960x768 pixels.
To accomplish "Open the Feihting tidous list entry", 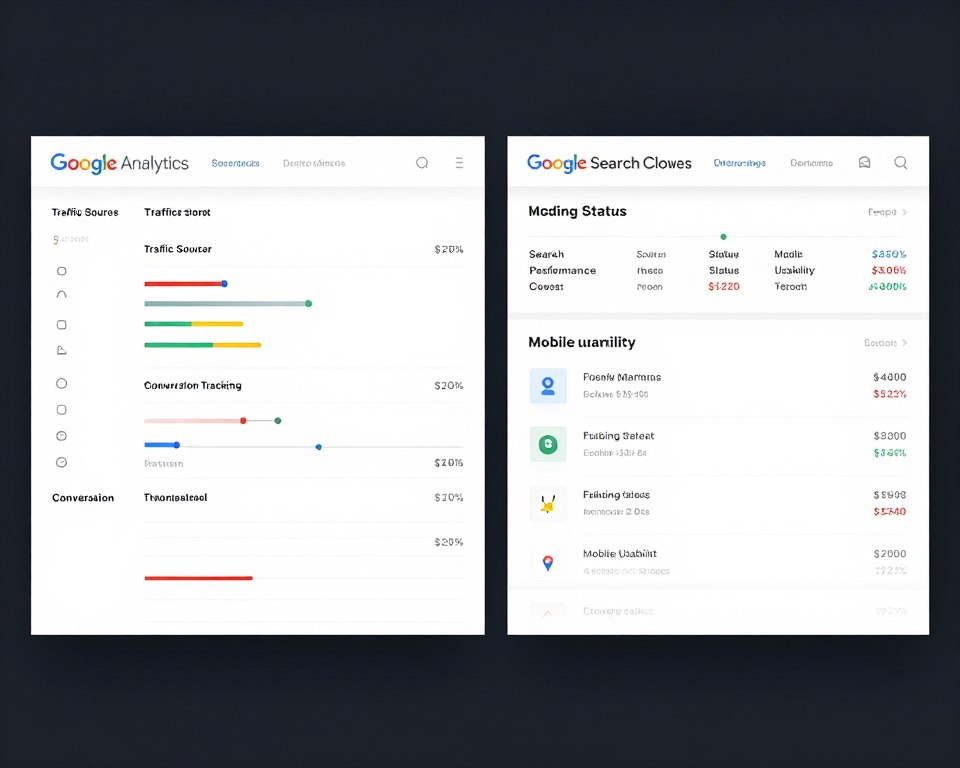I will (718, 503).
